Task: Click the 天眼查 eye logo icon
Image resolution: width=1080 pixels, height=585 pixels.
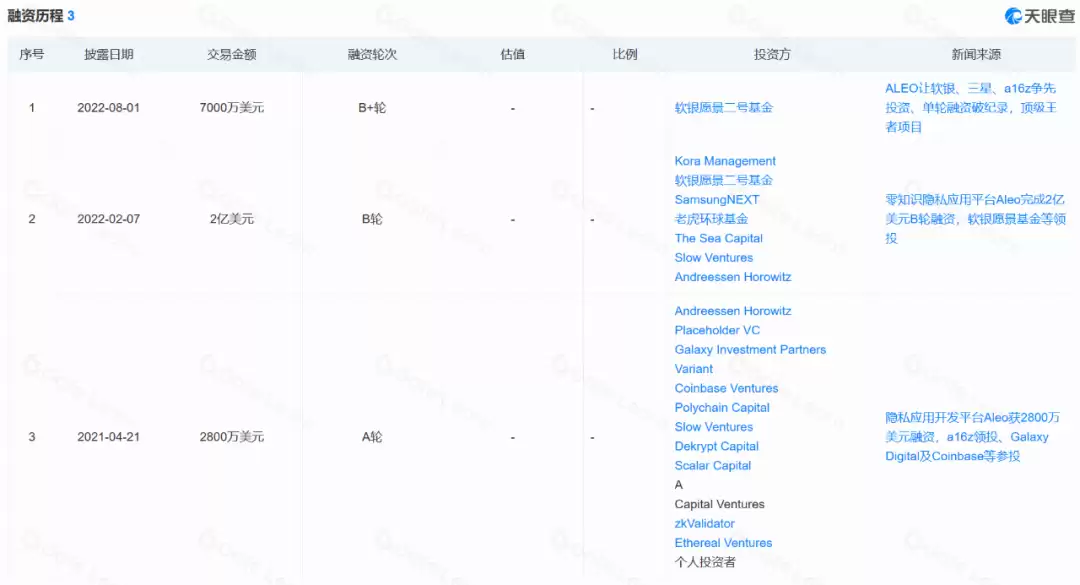Action: [x=1012, y=15]
